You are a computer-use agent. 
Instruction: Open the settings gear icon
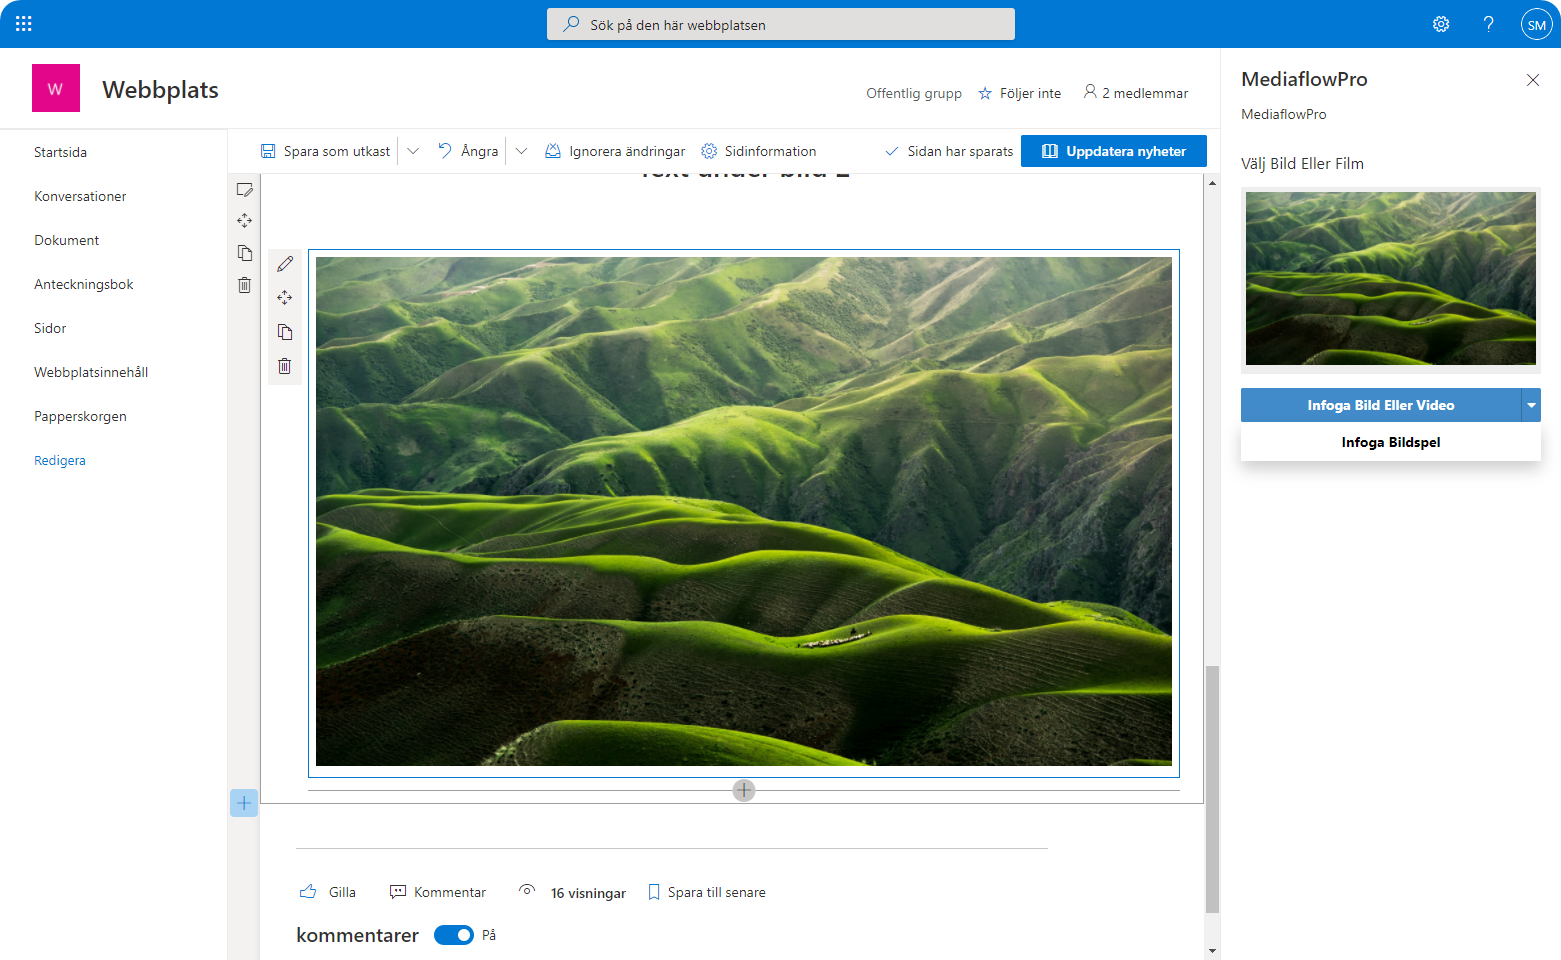[1441, 24]
